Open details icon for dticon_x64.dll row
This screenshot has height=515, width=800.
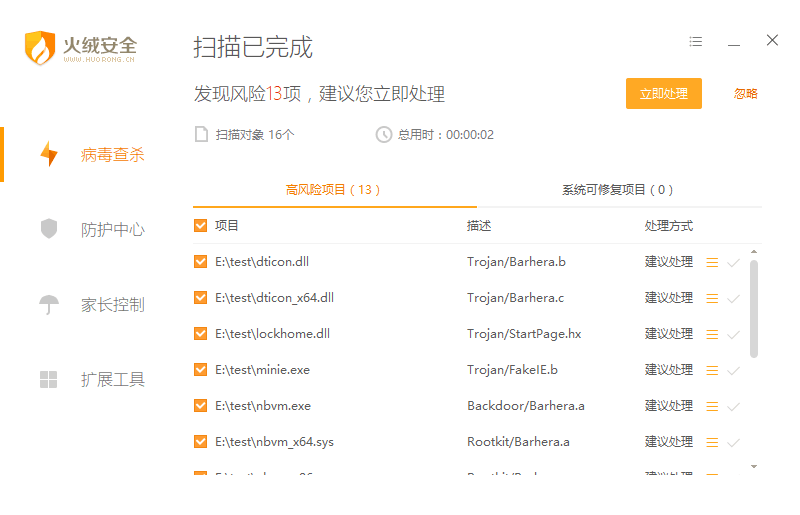[712, 299]
